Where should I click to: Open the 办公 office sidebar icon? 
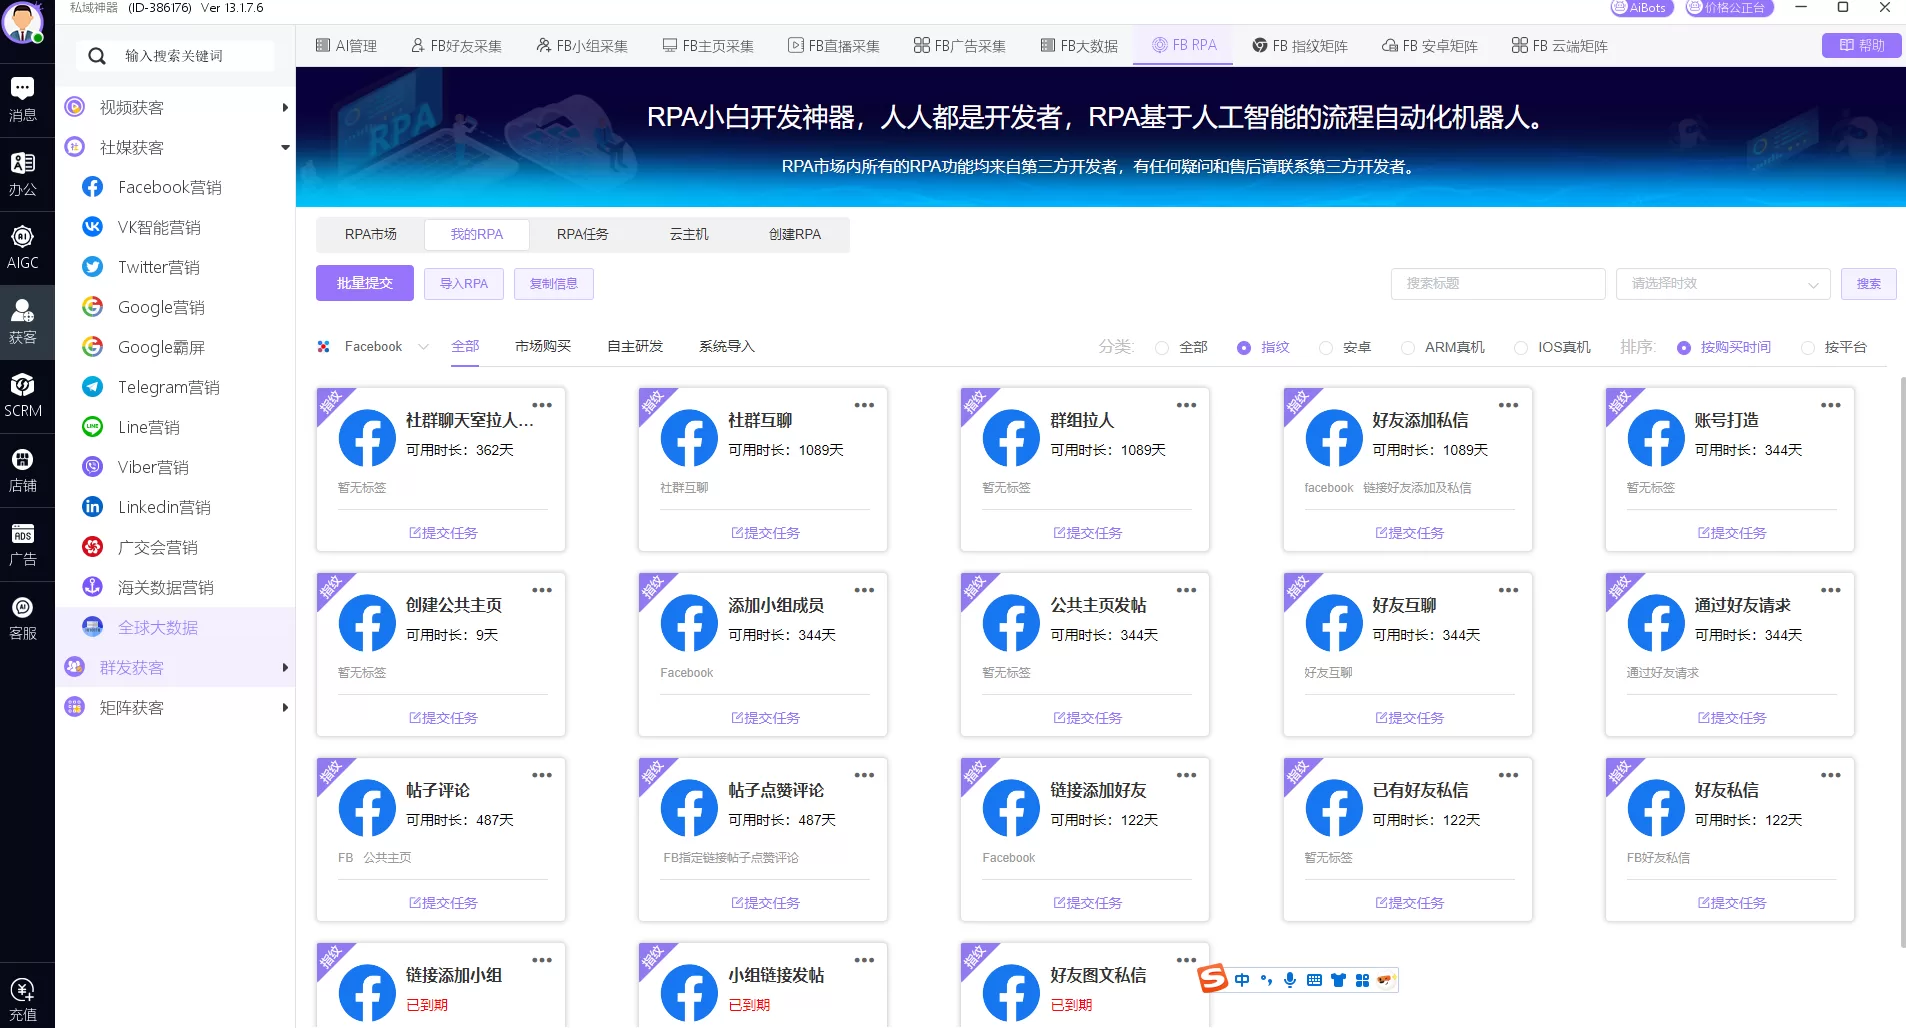click(23, 173)
